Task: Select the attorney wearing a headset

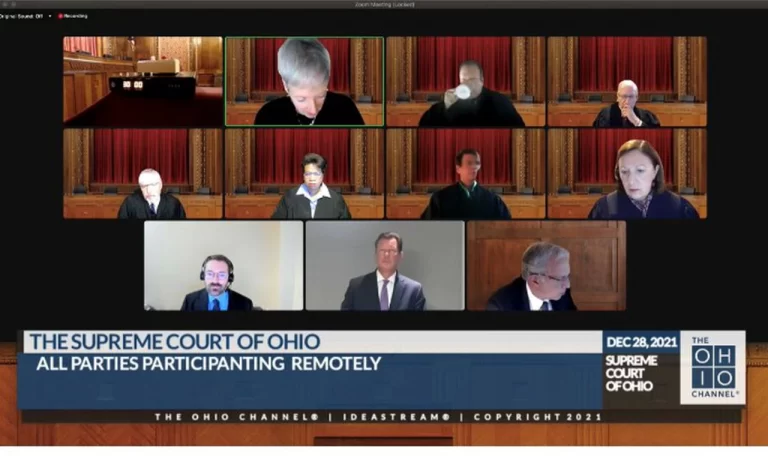Action: [x=223, y=265]
